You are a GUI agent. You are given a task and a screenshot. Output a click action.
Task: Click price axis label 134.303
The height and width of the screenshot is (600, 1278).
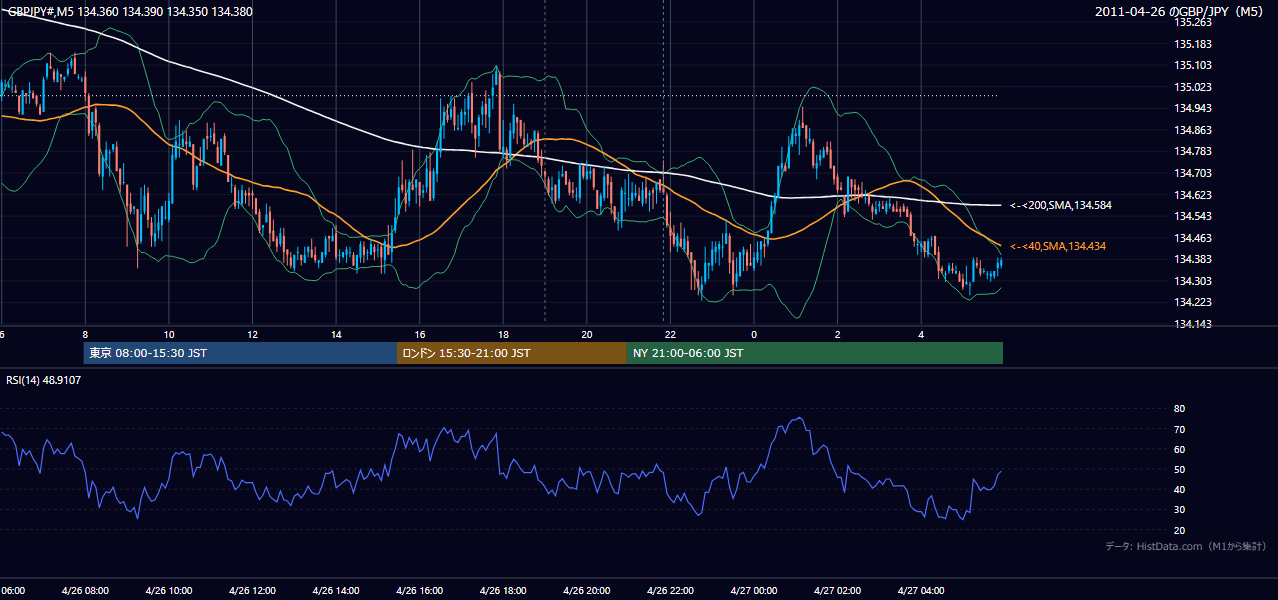(1193, 281)
